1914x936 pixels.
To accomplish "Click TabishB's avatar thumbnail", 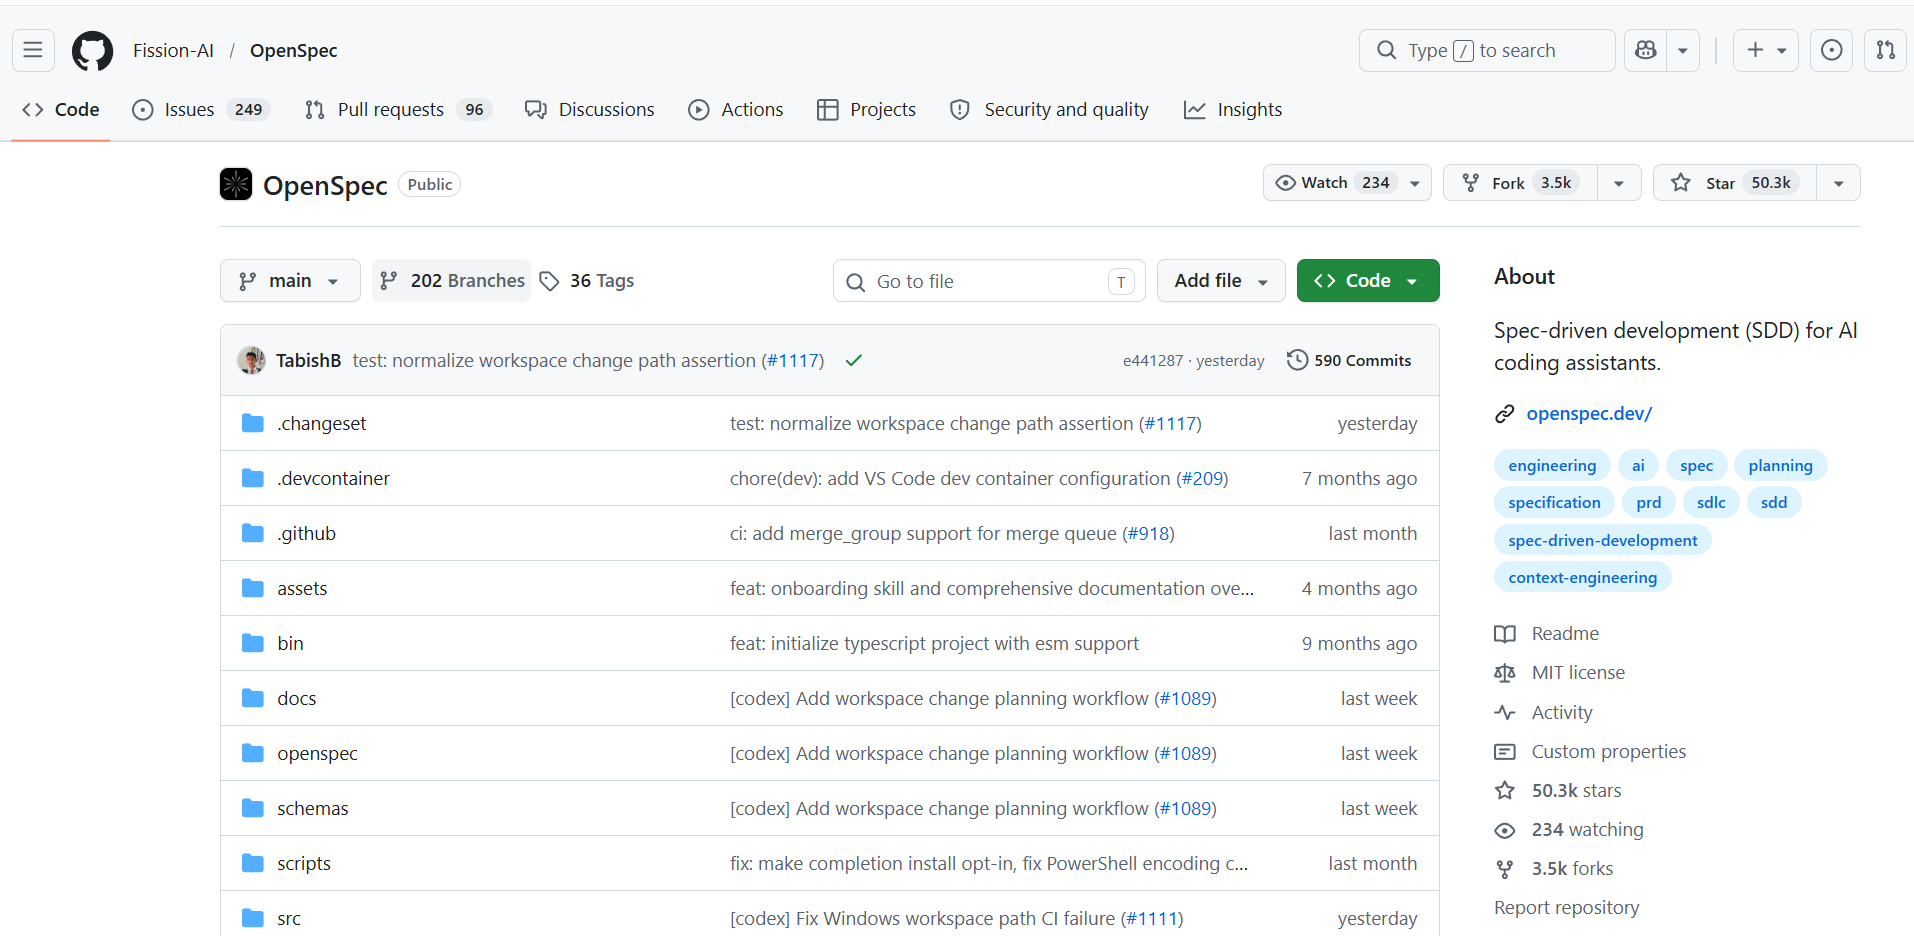I will tap(251, 360).
